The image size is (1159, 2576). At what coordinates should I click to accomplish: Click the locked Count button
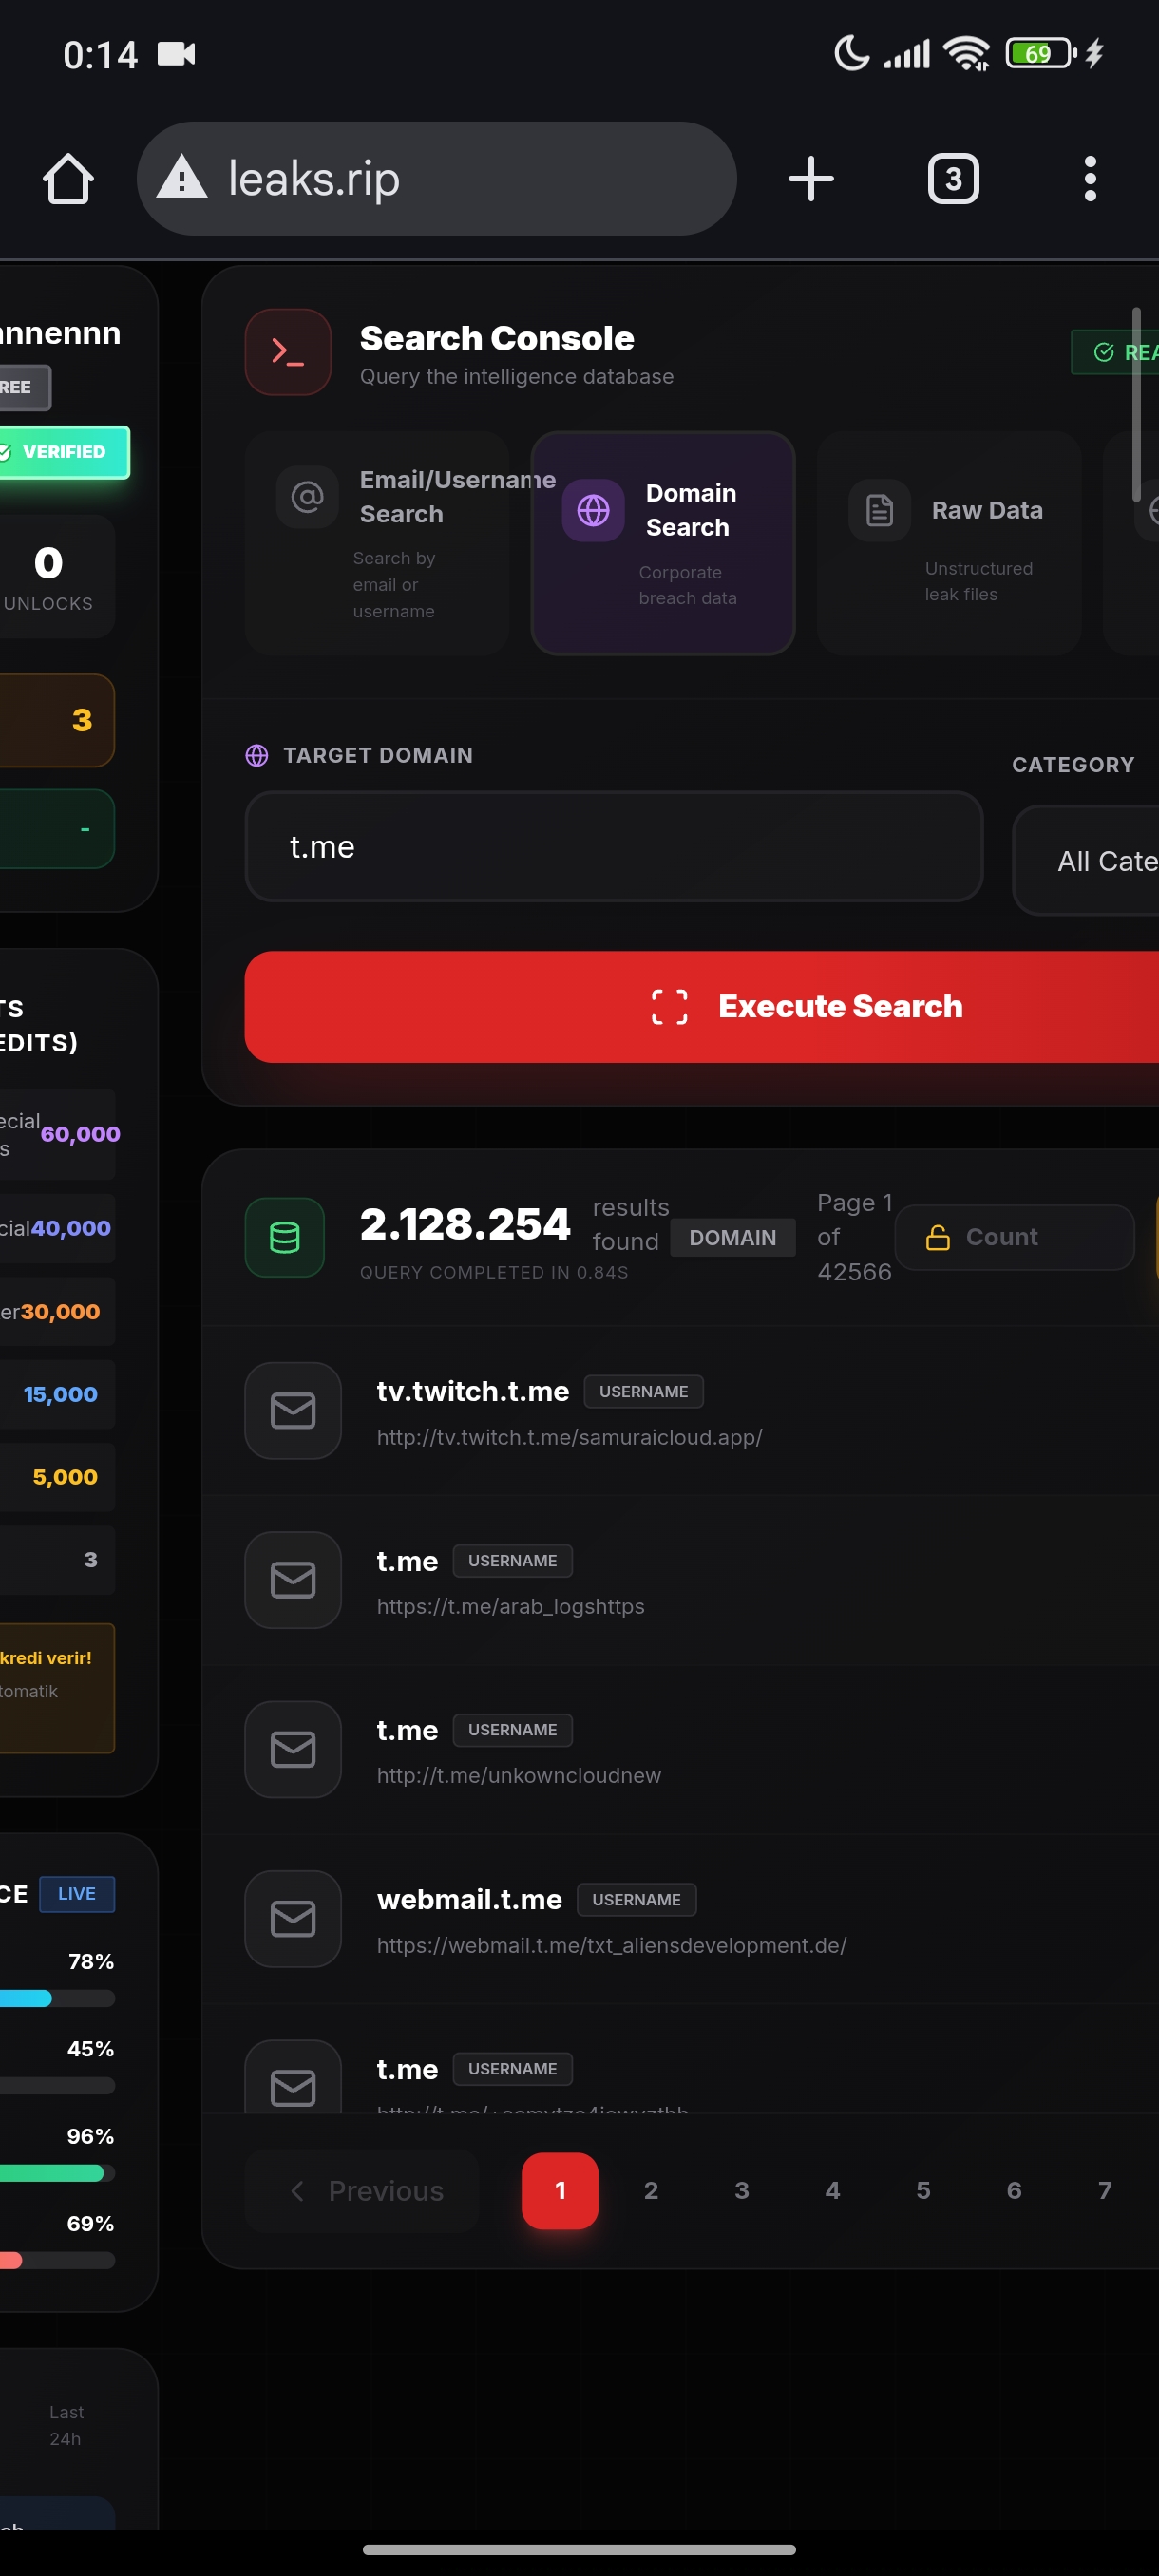coord(1014,1237)
